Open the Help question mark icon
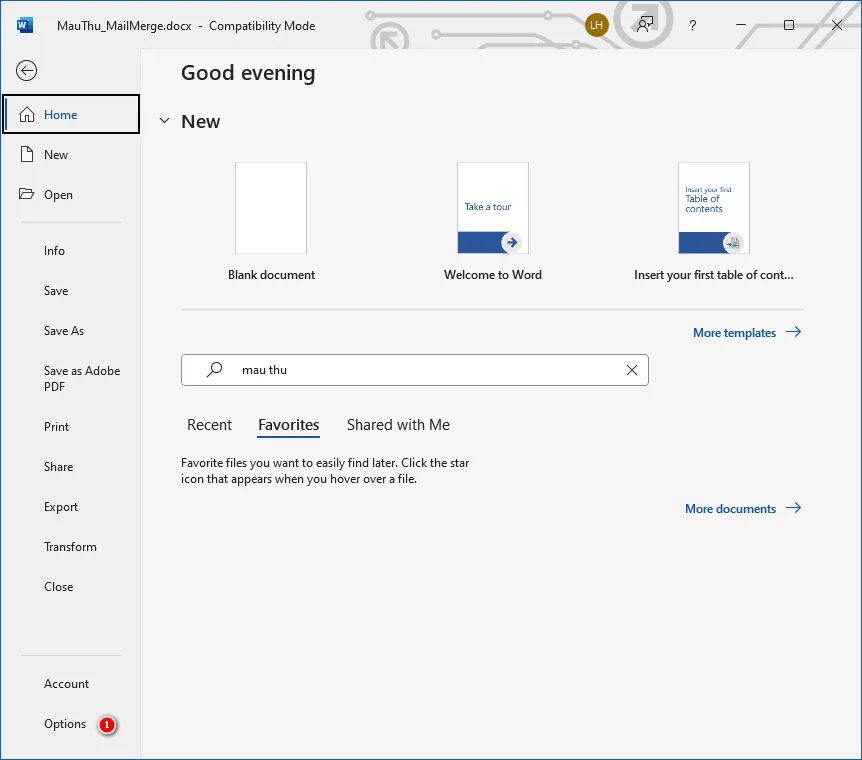Screen dimensions: 862x760 (x=692, y=26)
